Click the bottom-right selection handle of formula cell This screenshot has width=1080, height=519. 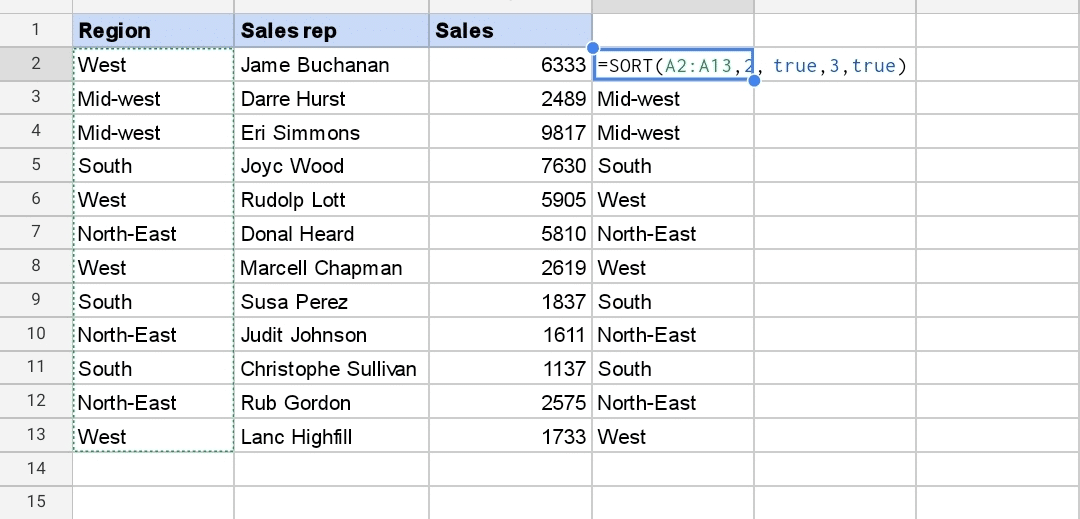[753, 81]
